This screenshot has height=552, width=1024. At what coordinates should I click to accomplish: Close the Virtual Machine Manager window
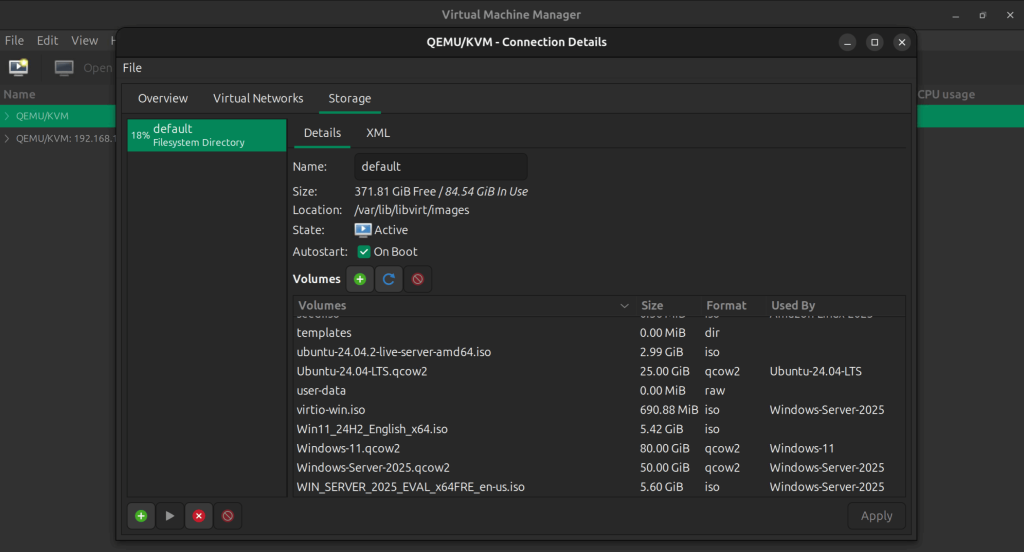point(1010,15)
